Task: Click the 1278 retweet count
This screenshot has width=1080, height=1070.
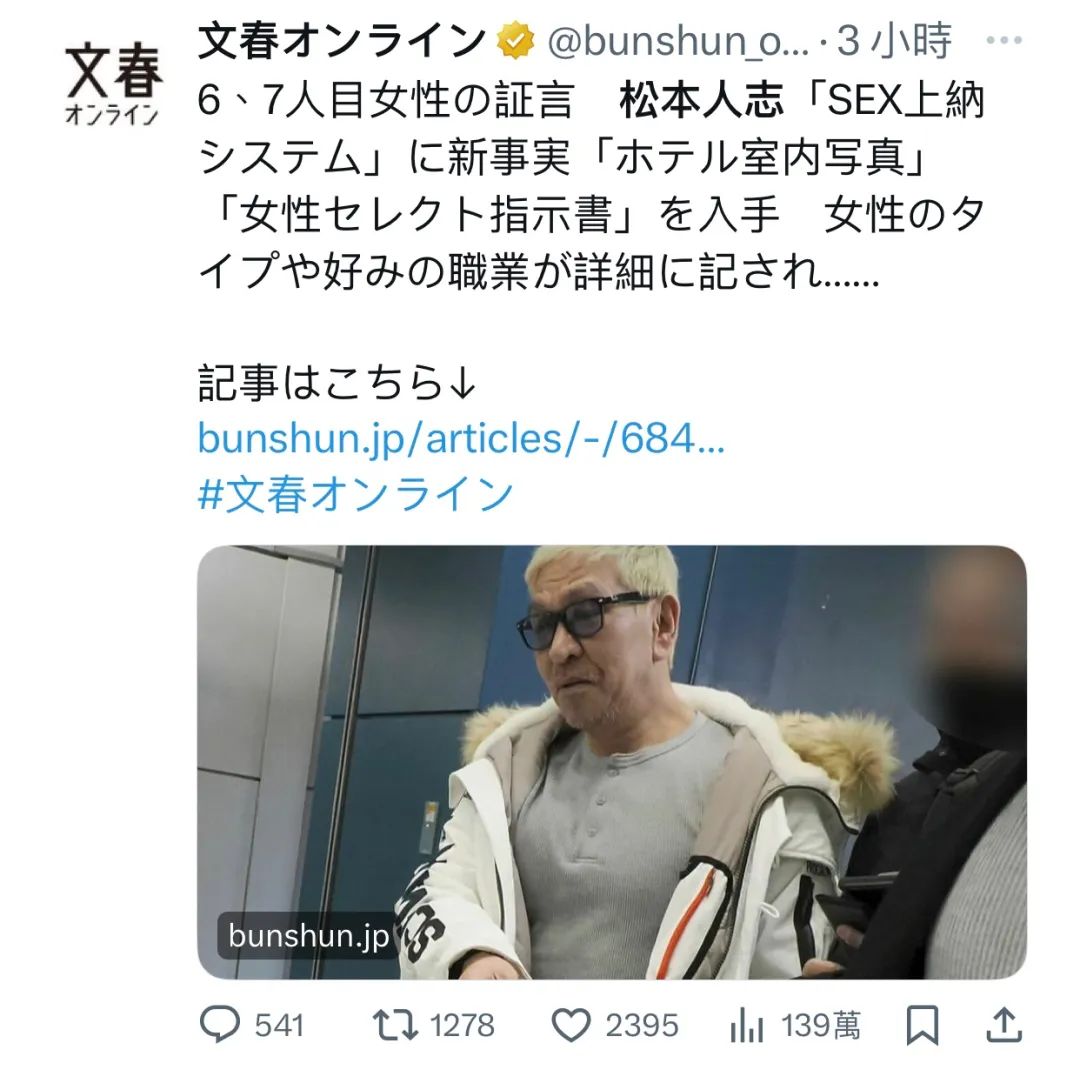Action: pos(462,1025)
